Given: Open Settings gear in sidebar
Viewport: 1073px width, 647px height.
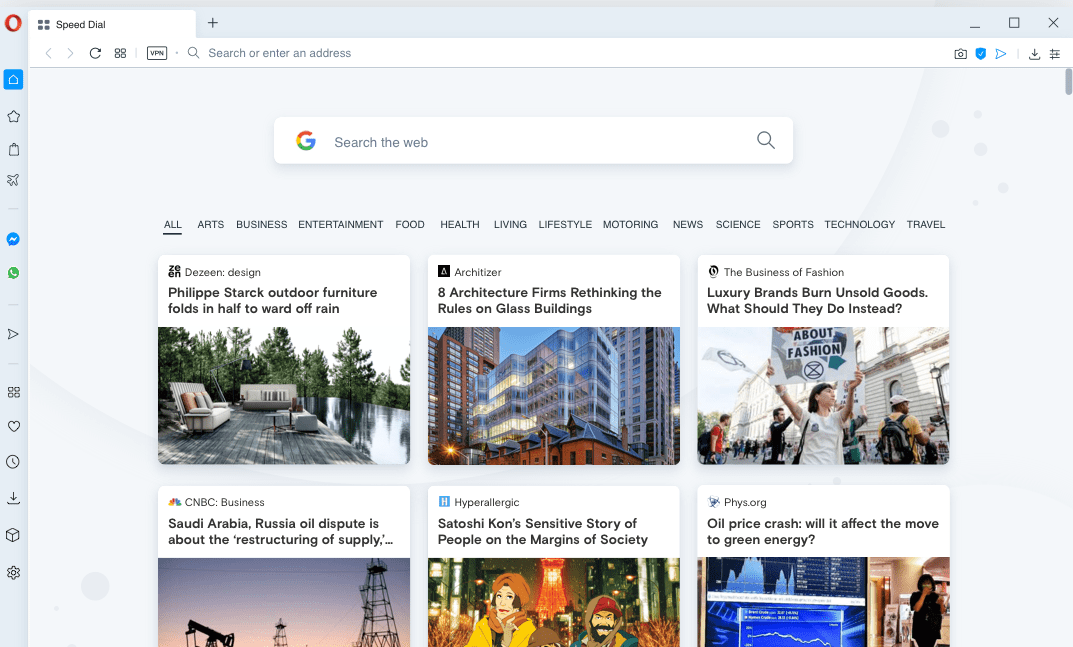Looking at the screenshot, I should 13,573.
